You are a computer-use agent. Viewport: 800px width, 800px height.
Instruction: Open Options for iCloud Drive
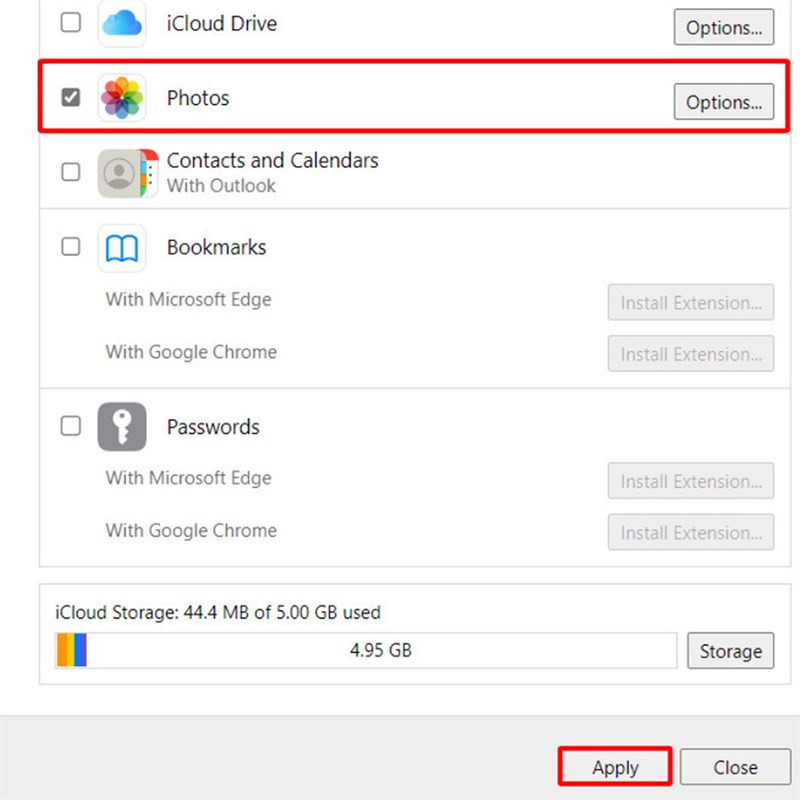click(x=723, y=27)
